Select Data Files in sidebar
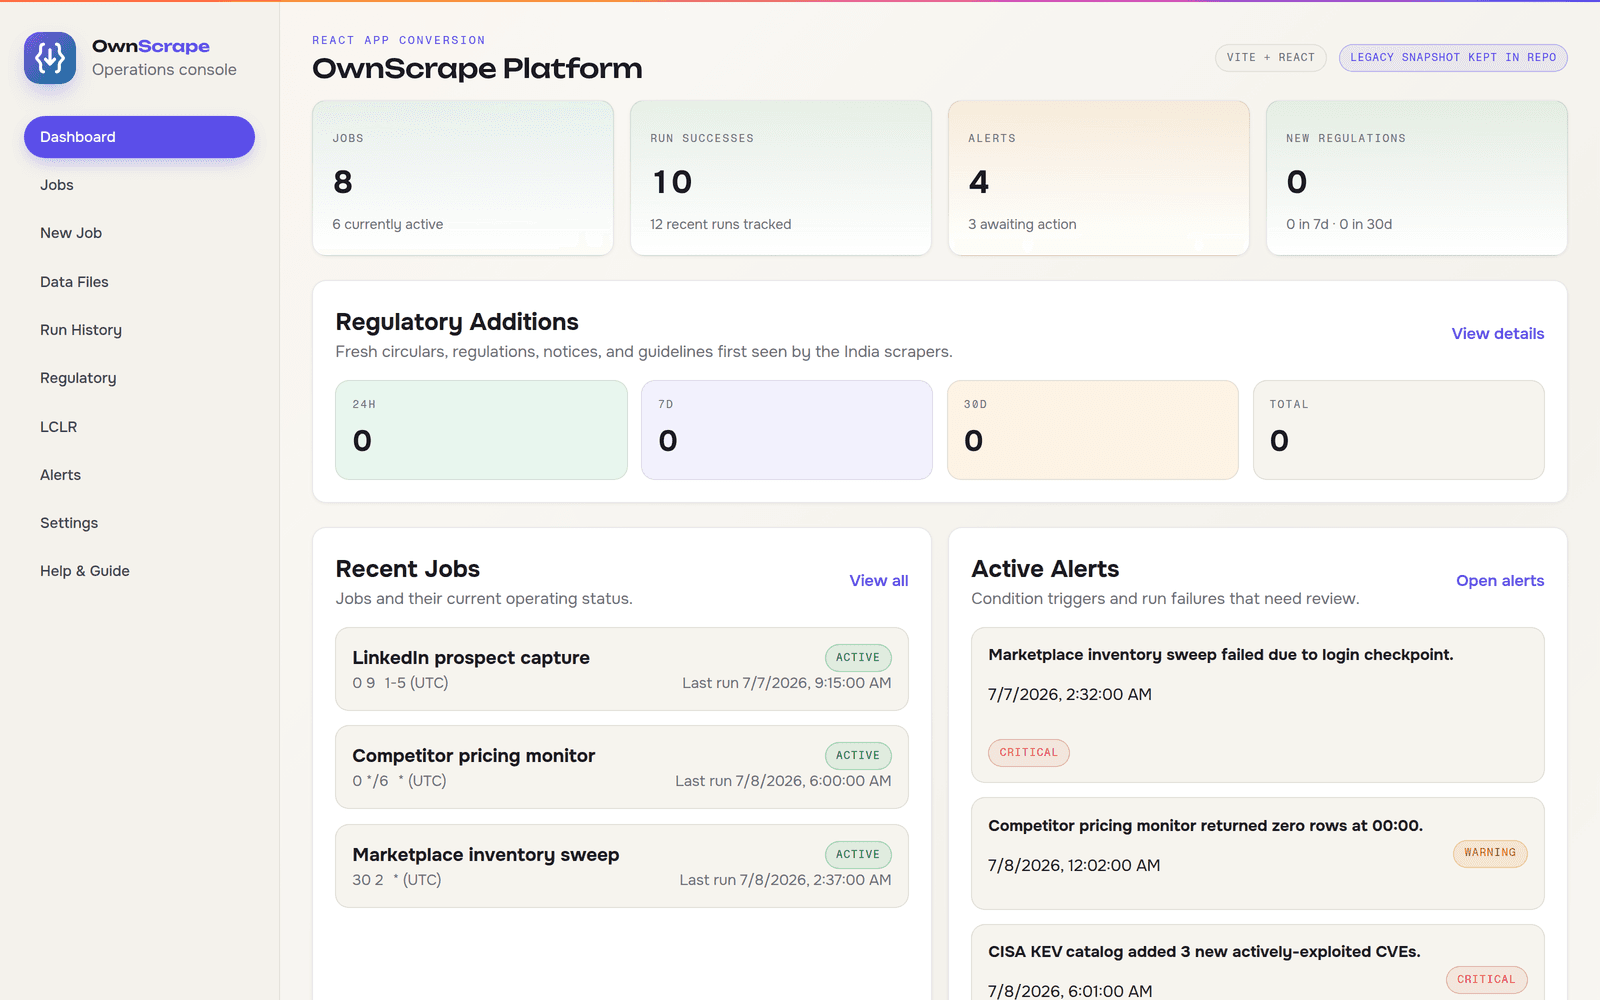The image size is (1600, 1000). point(139,282)
